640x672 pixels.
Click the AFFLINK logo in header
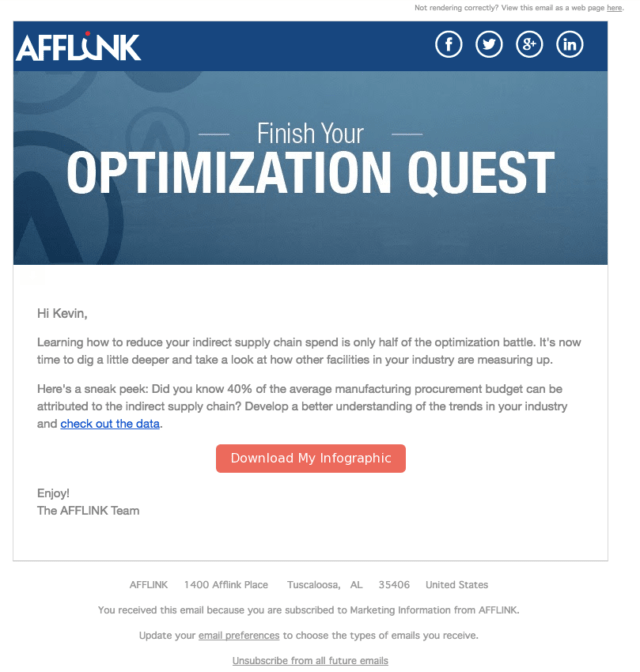79,47
